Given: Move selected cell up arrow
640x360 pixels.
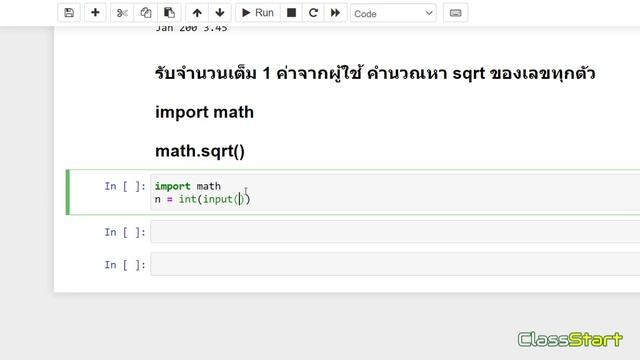Looking at the screenshot, I should coord(197,13).
